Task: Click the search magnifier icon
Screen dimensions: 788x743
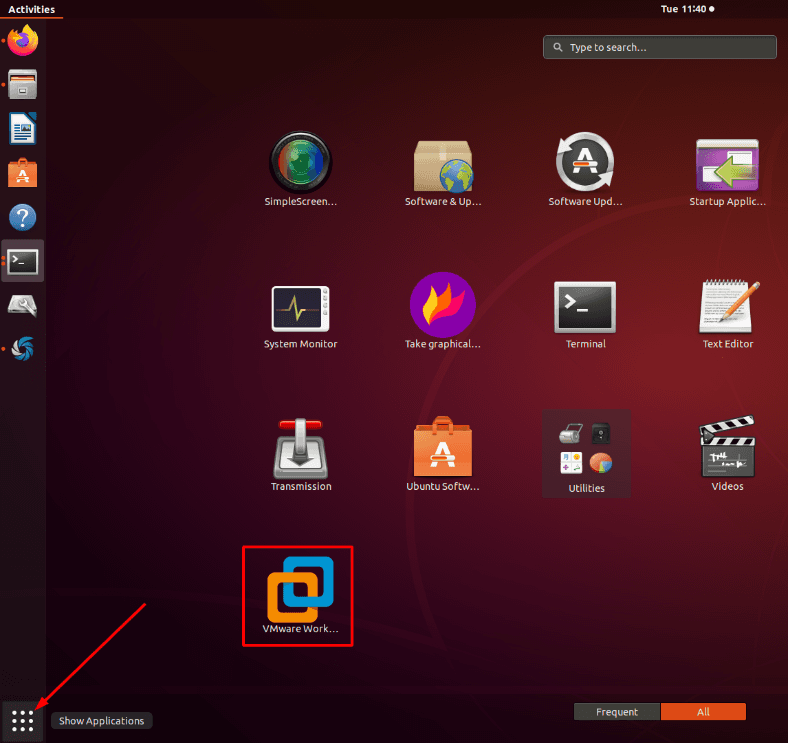Action: [x=557, y=47]
